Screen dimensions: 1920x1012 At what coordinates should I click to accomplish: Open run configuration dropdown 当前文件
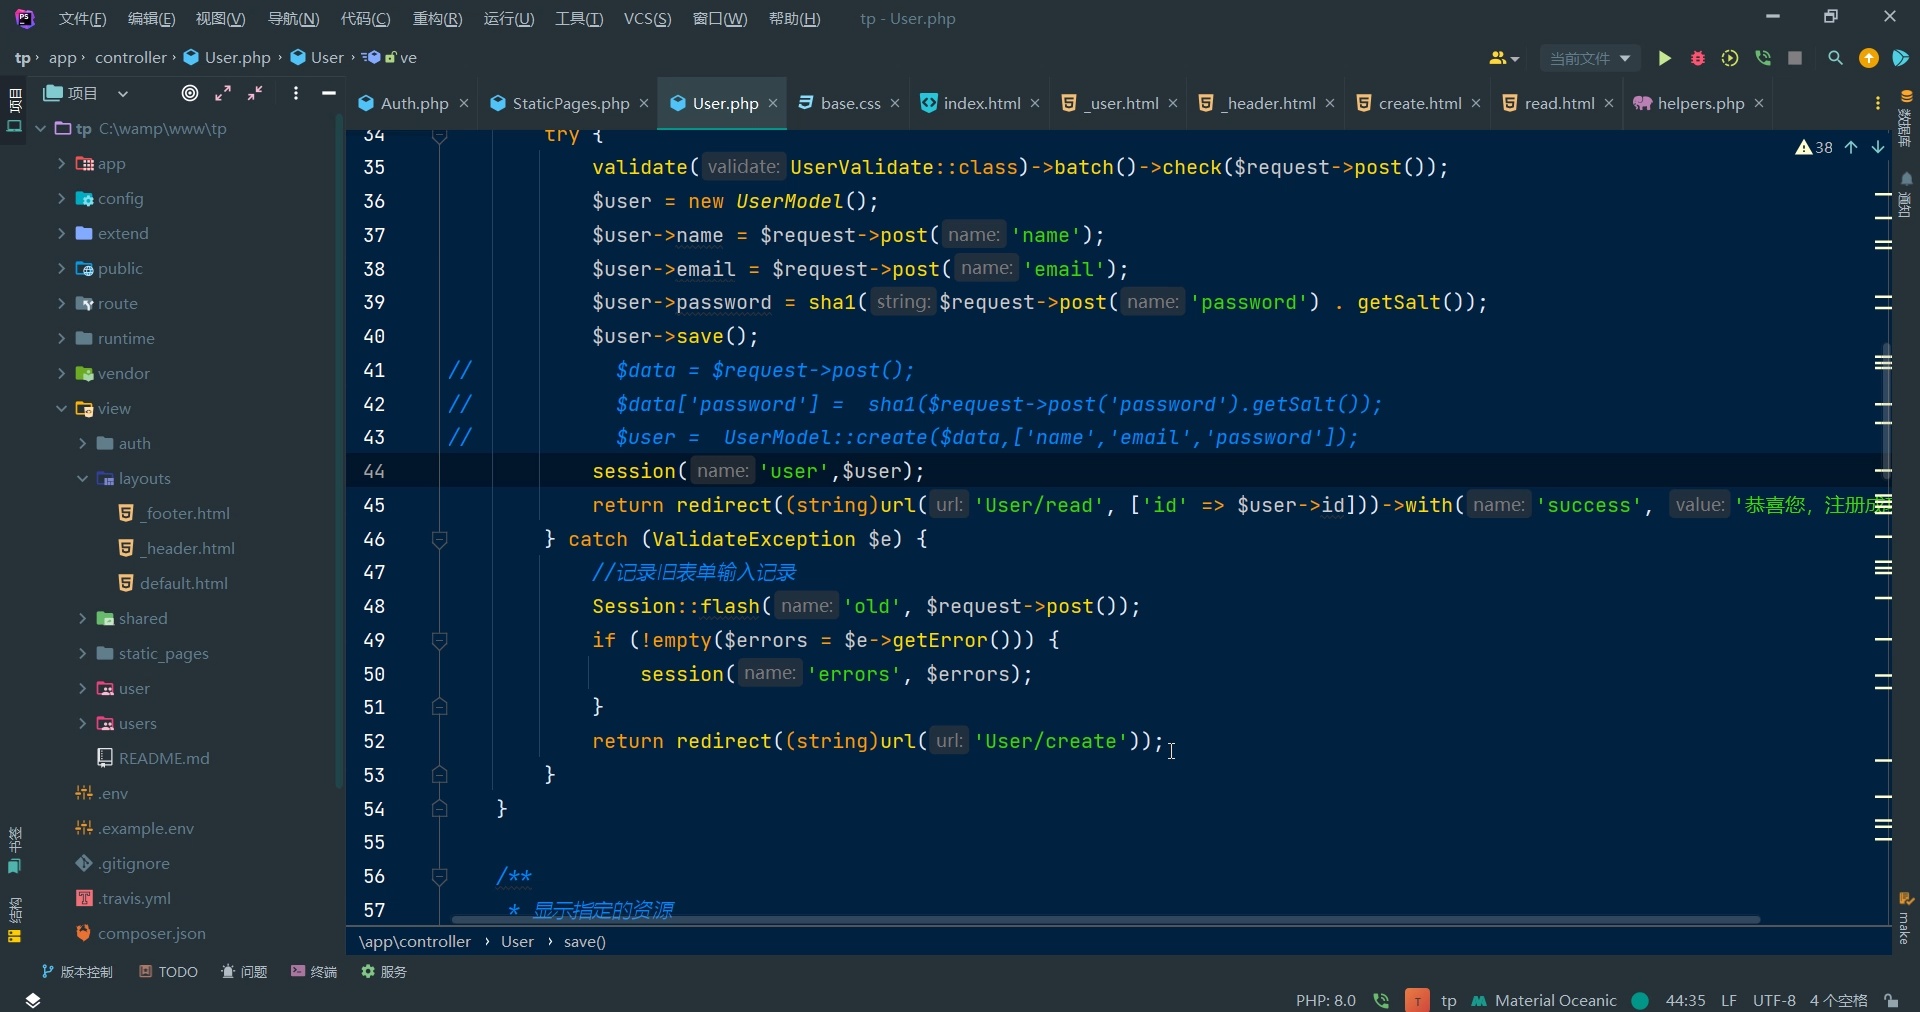1589,59
